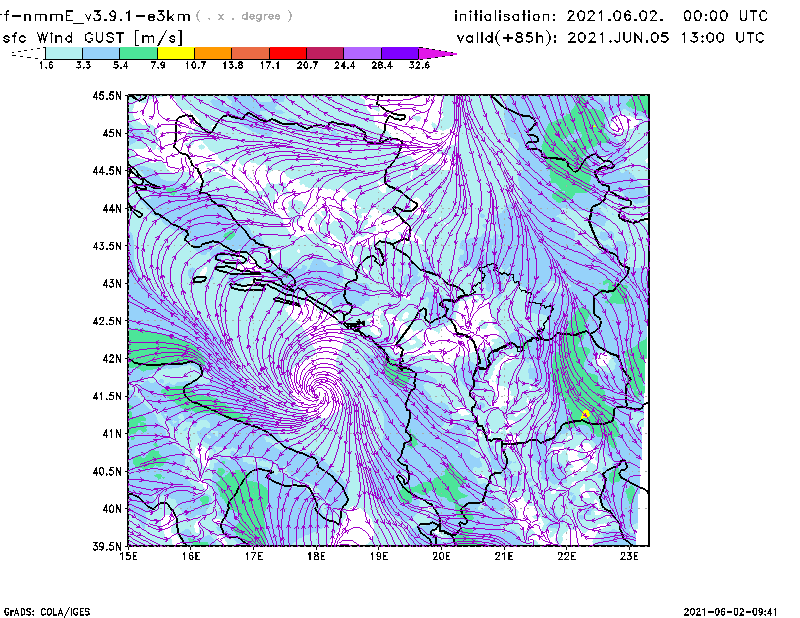Click the "43.5N" latitude label
Screen dimensions: 800x618
point(107,246)
